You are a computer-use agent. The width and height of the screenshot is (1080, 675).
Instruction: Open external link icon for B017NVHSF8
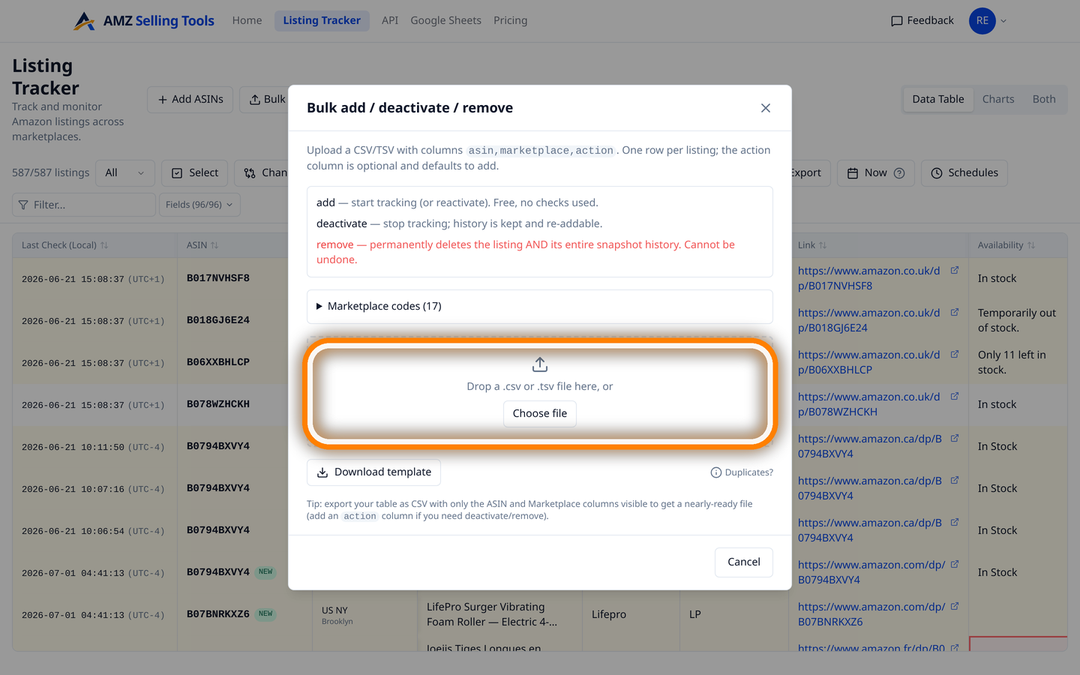955,271
